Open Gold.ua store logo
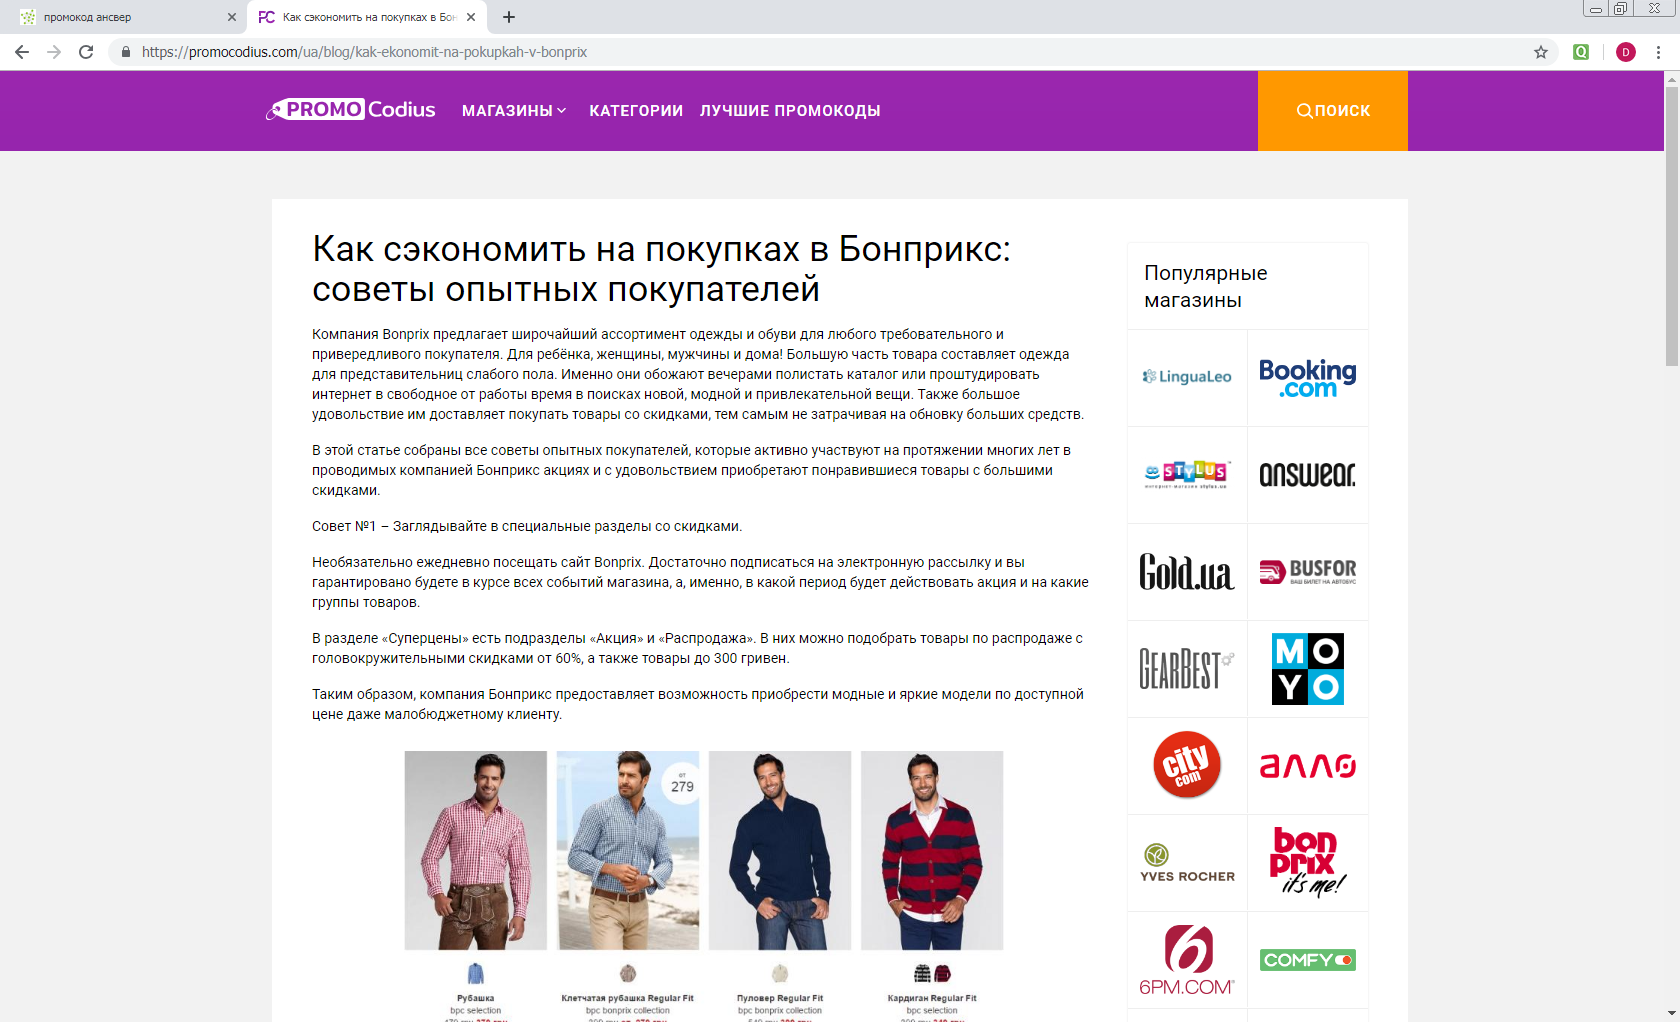Screen dimensions: 1680x1022 pyautogui.click(x=1187, y=571)
